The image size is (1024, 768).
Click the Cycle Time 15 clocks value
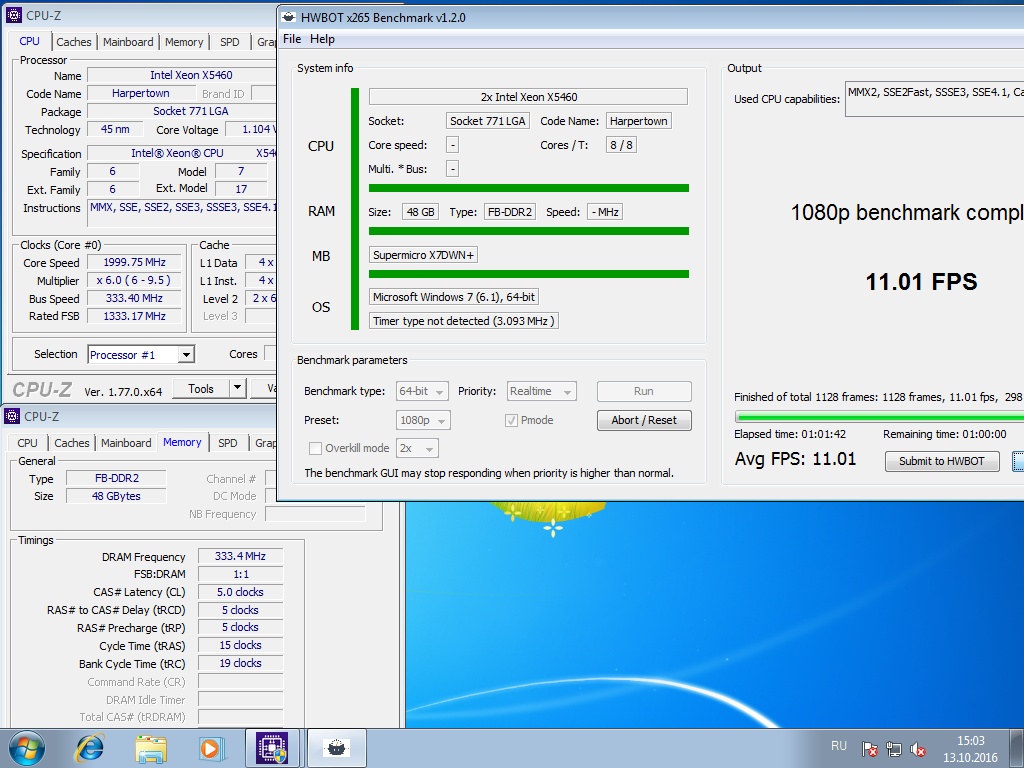(240, 645)
